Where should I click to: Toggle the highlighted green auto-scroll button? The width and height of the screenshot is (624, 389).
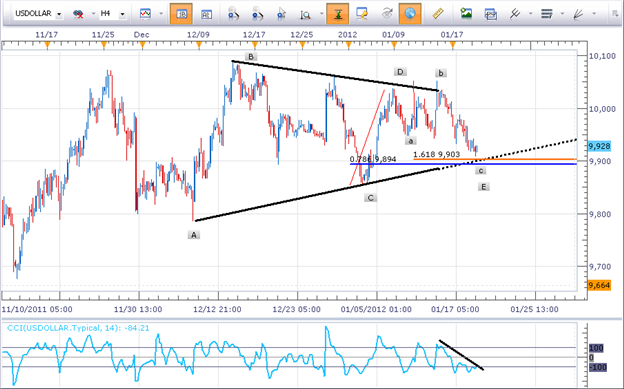(337, 14)
